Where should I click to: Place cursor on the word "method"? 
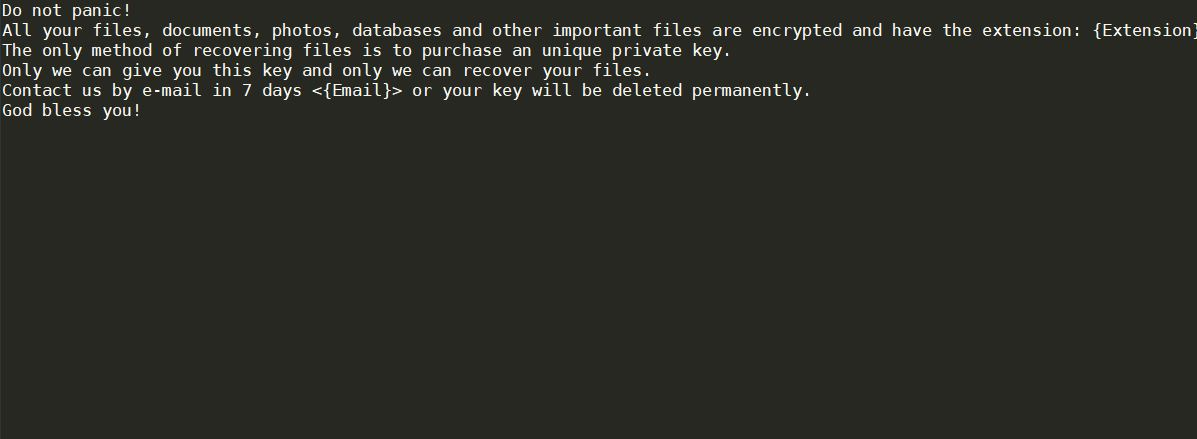[x=121, y=50]
